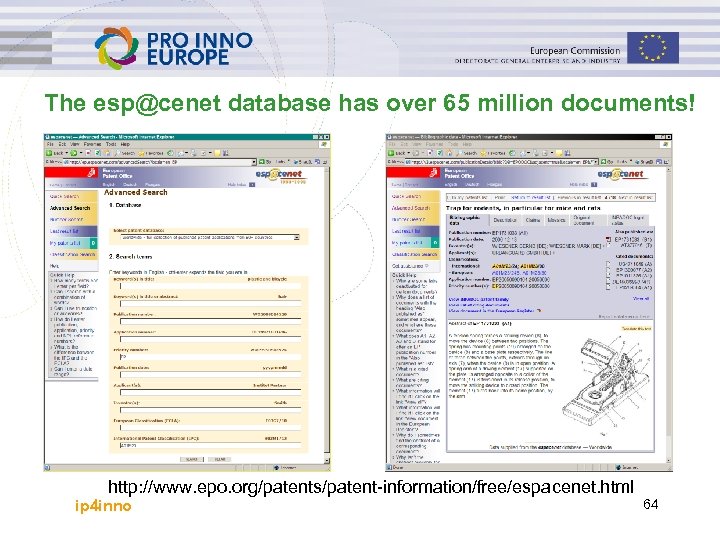Open Favorites menu in left browser

point(92,144)
